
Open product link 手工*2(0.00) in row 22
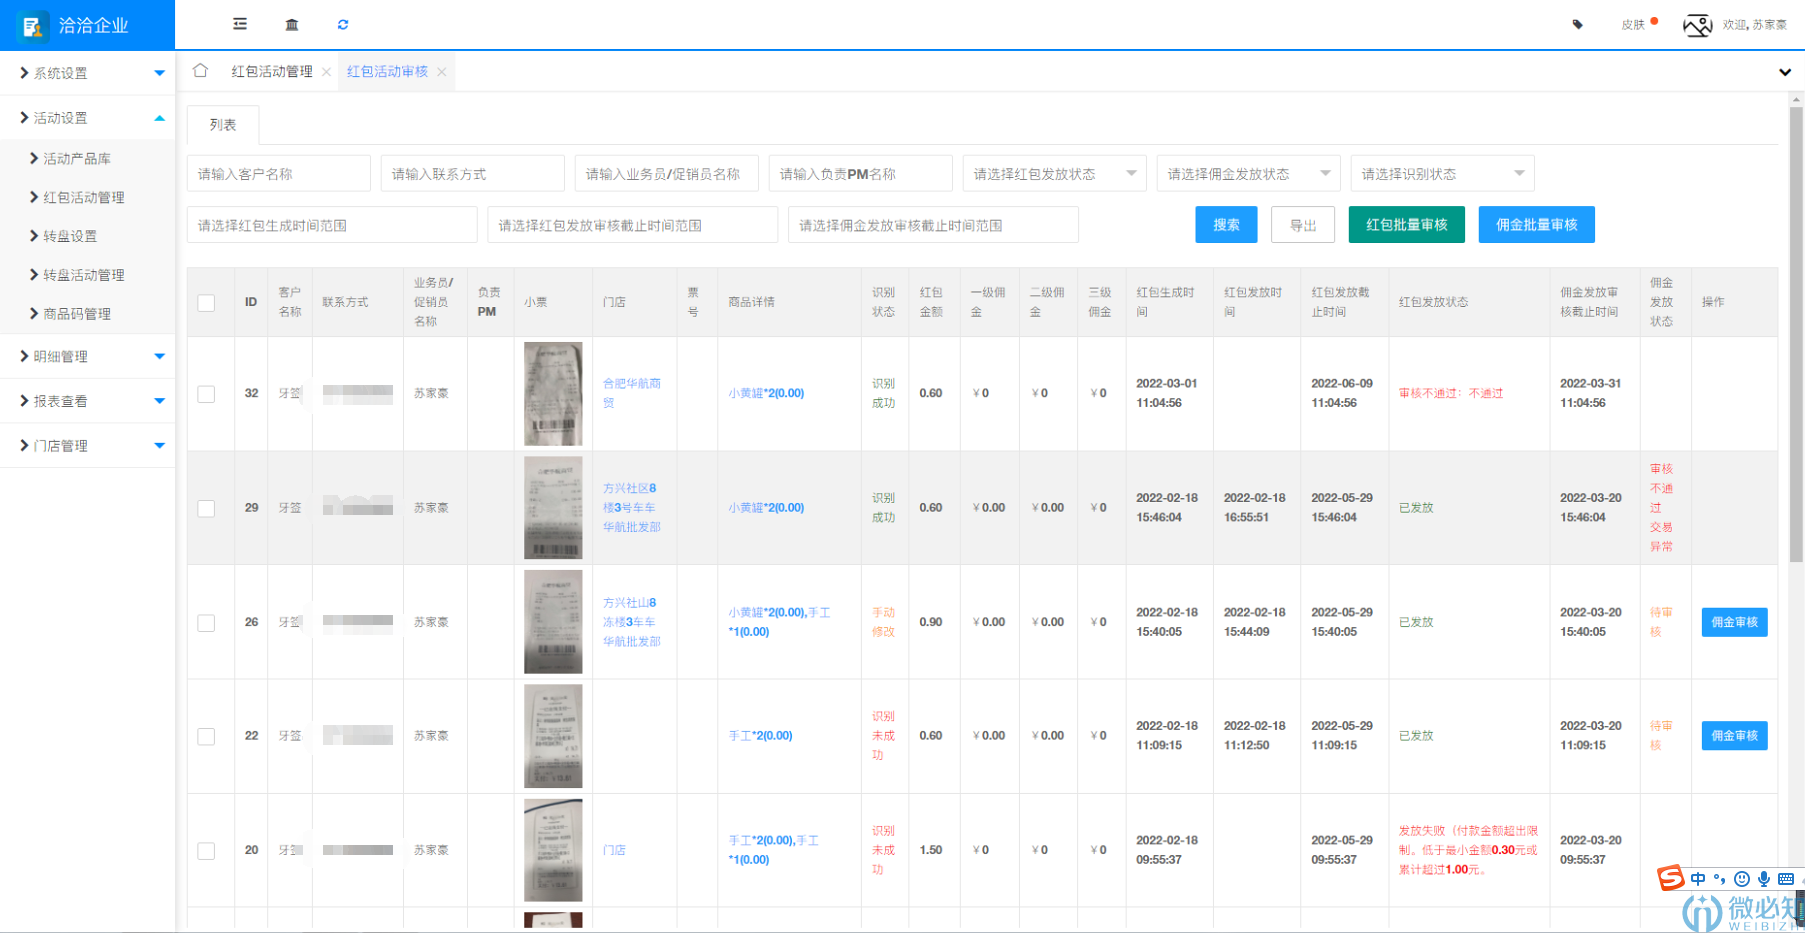point(760,736)
